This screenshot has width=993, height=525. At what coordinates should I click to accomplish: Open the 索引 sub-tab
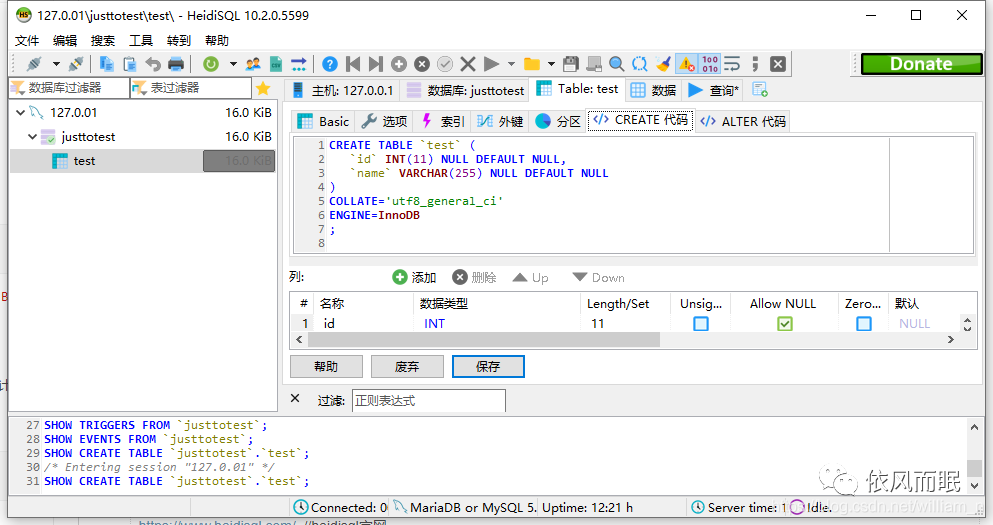443,122
